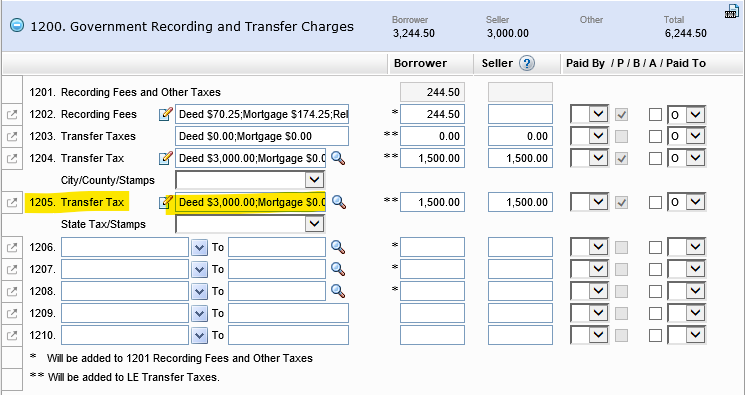
Task: Collapse the 1200 Government Recording section
Action: (x=17, y=25)
